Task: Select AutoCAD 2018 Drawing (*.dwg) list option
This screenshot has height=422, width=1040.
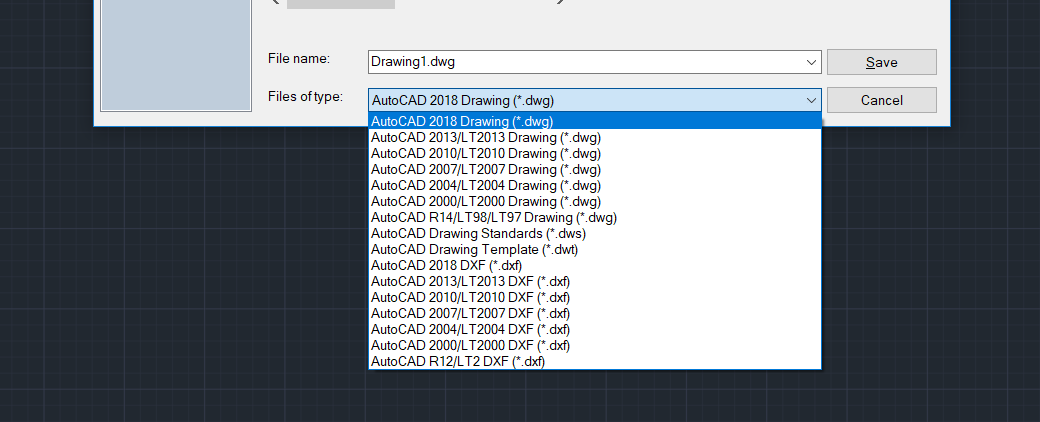Action: [595, 121]
